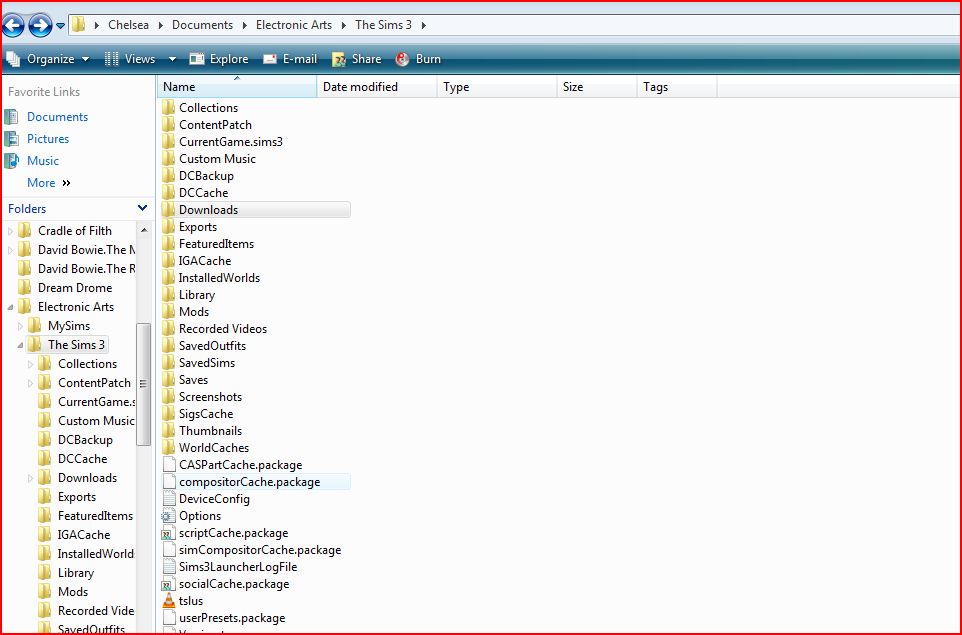Open Documents in Favorite Links
962x635 pixels.
coord(58,117)
